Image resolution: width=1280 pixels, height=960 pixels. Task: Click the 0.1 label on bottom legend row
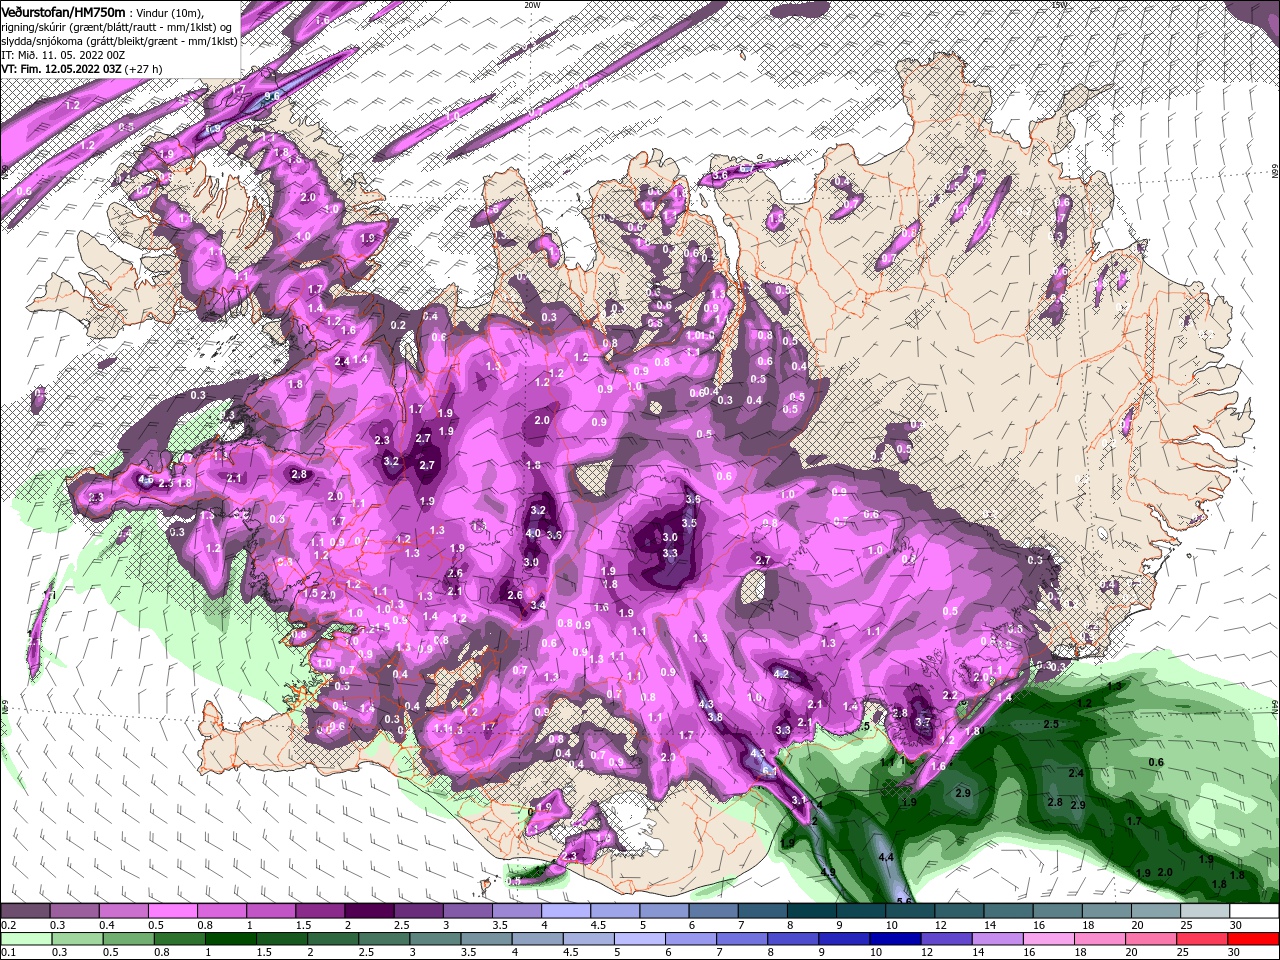point(8,951)
